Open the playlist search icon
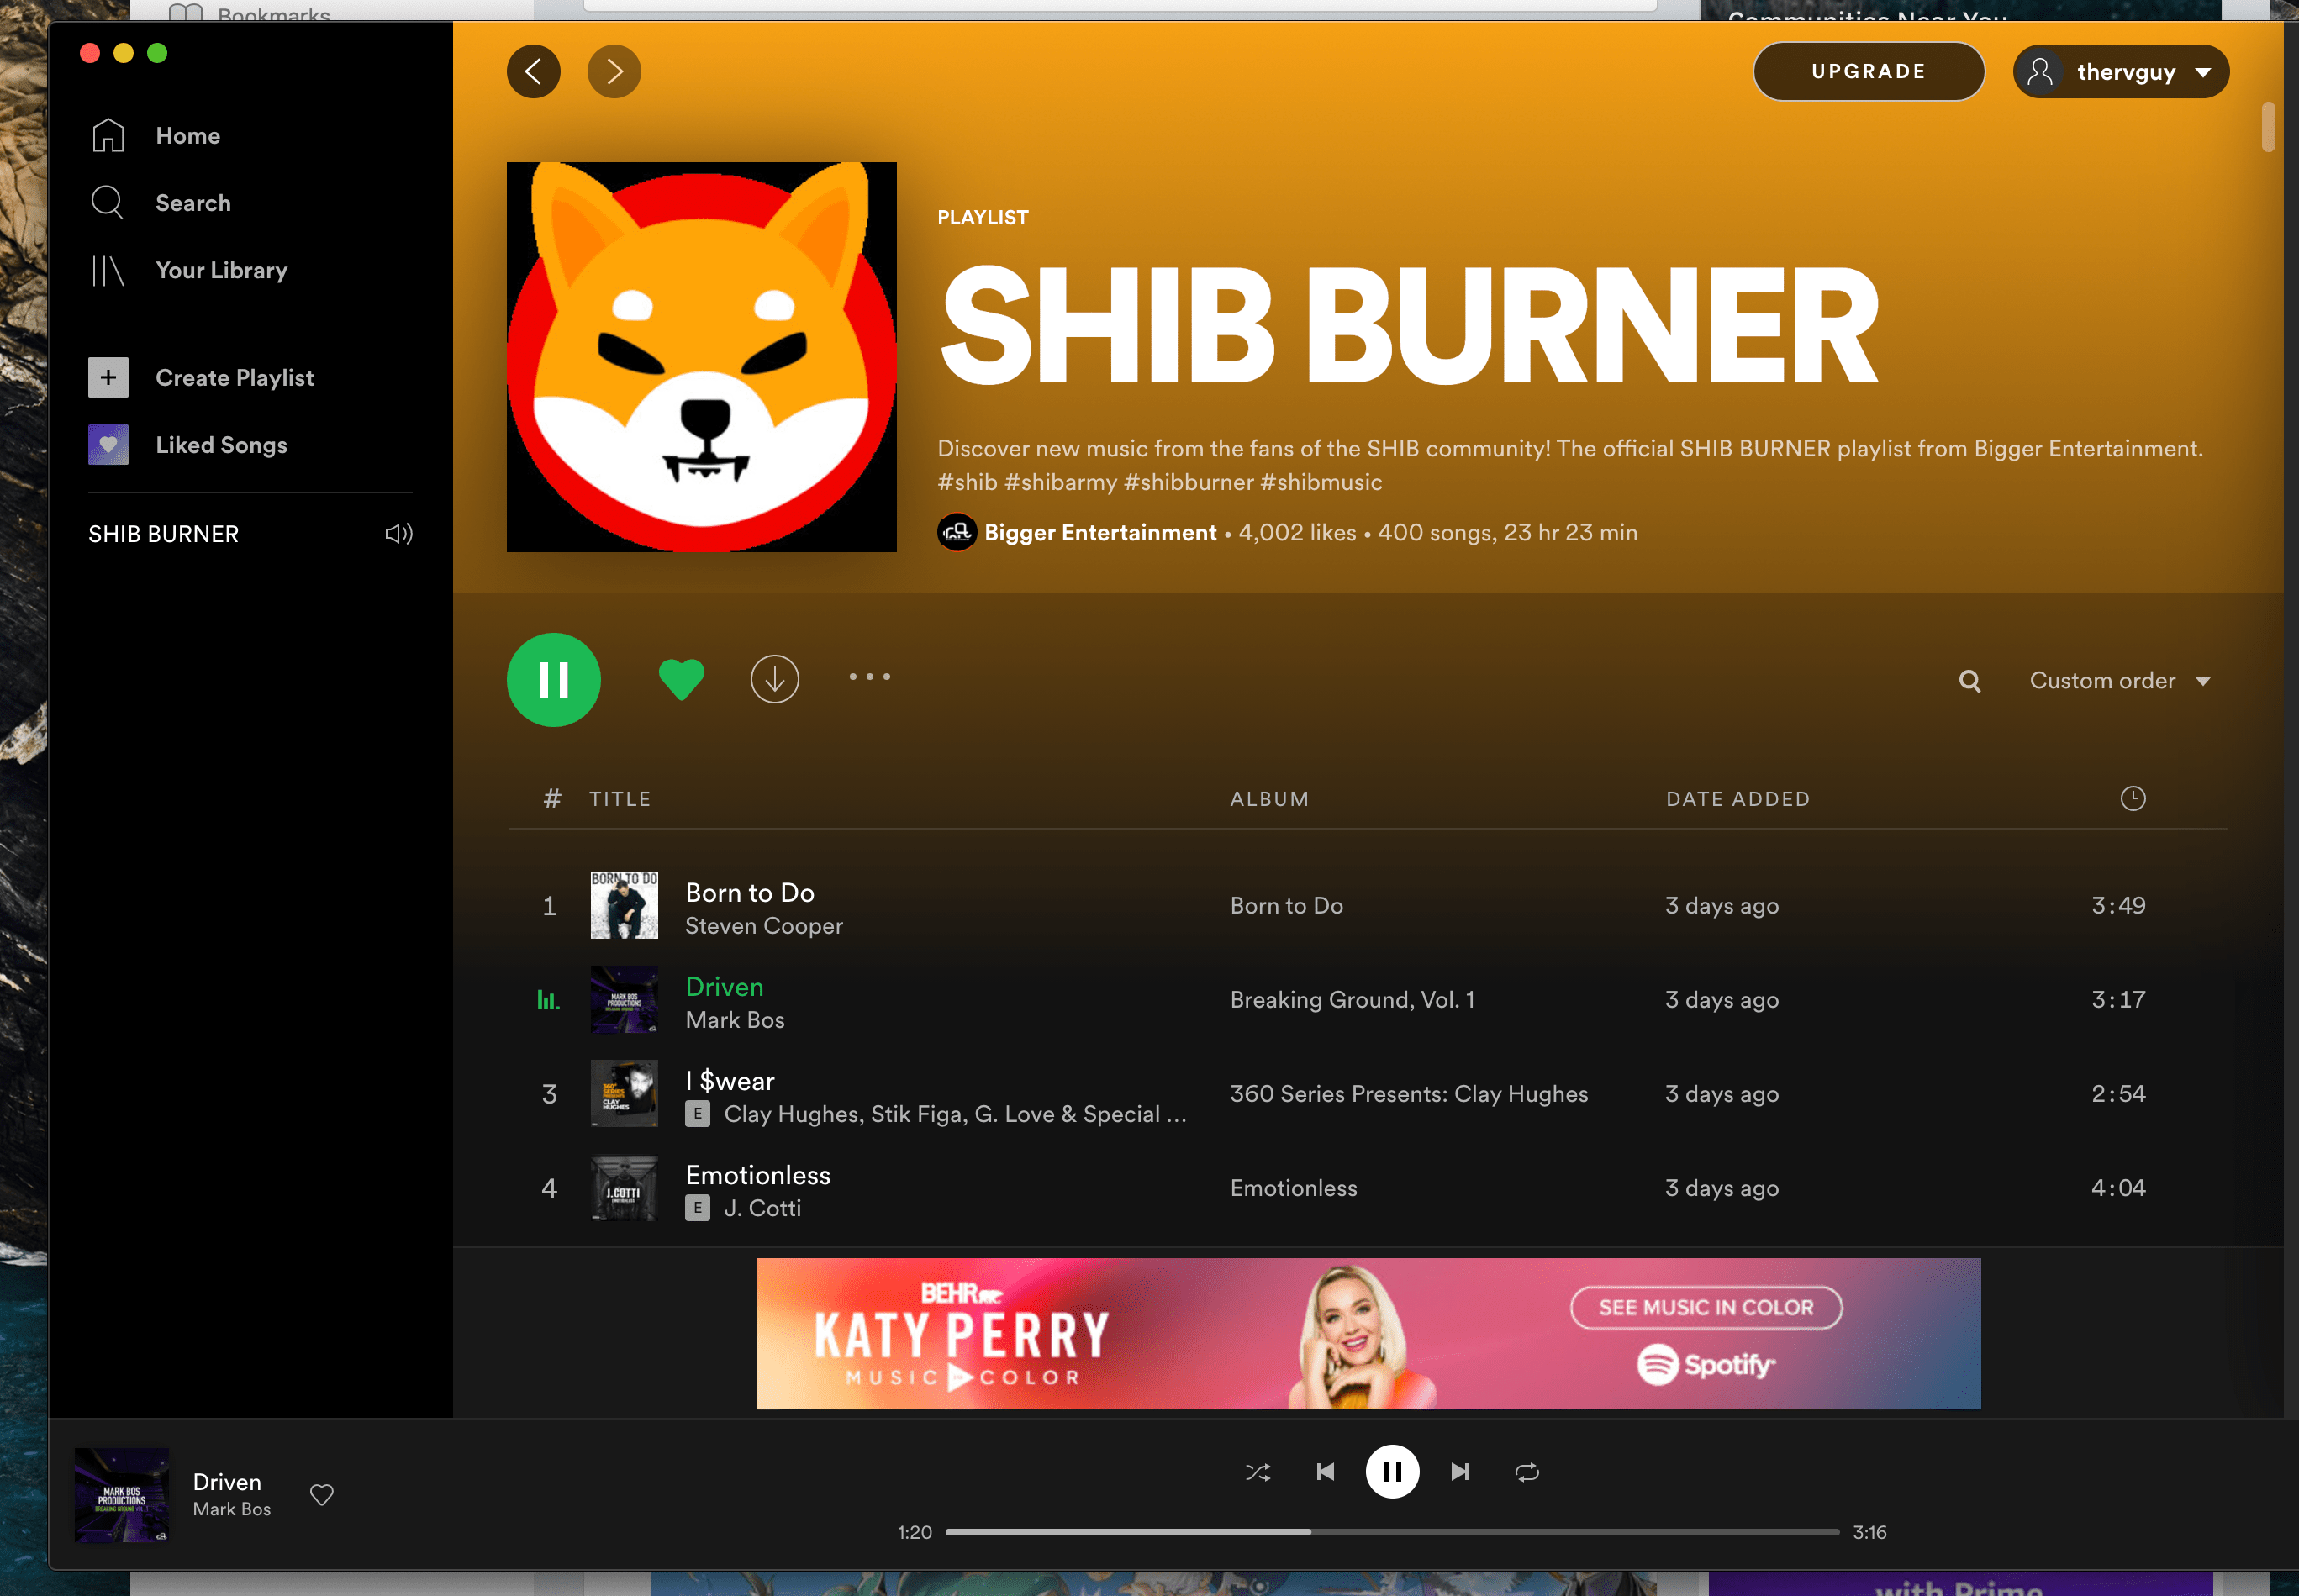Viewport: 2299px width, 1596px height. (1968, 680)
